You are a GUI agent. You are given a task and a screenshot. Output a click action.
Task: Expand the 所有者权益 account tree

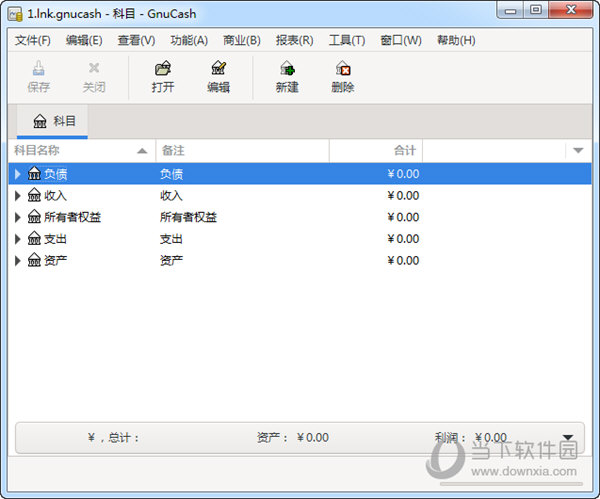pyautogui.click(x=18, y=217)
